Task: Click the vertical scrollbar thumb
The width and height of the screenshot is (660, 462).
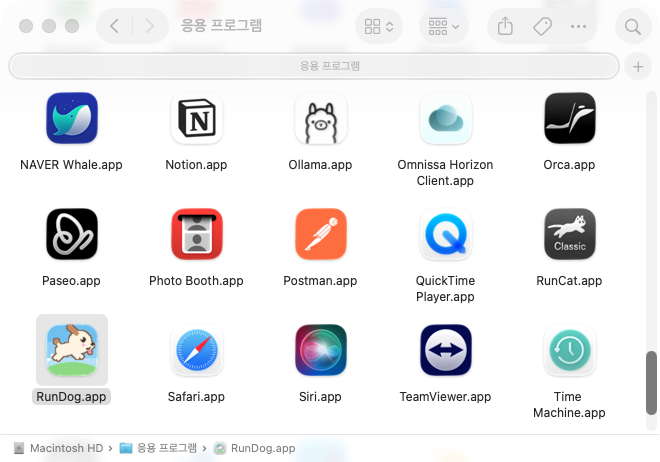Action: (x=651, y=382)
